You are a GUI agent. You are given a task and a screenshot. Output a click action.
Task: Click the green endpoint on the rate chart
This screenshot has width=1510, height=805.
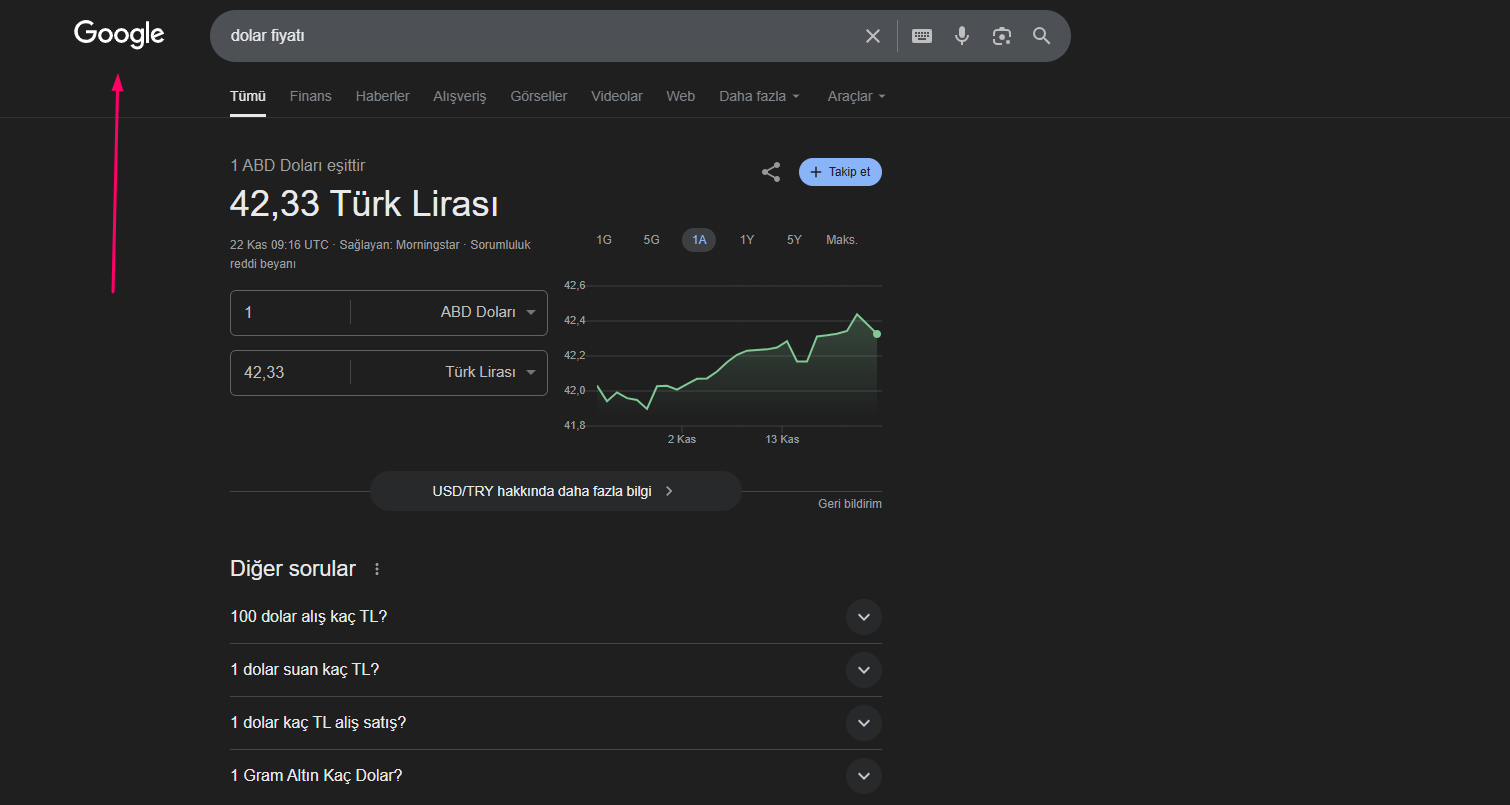coord(877,334)
